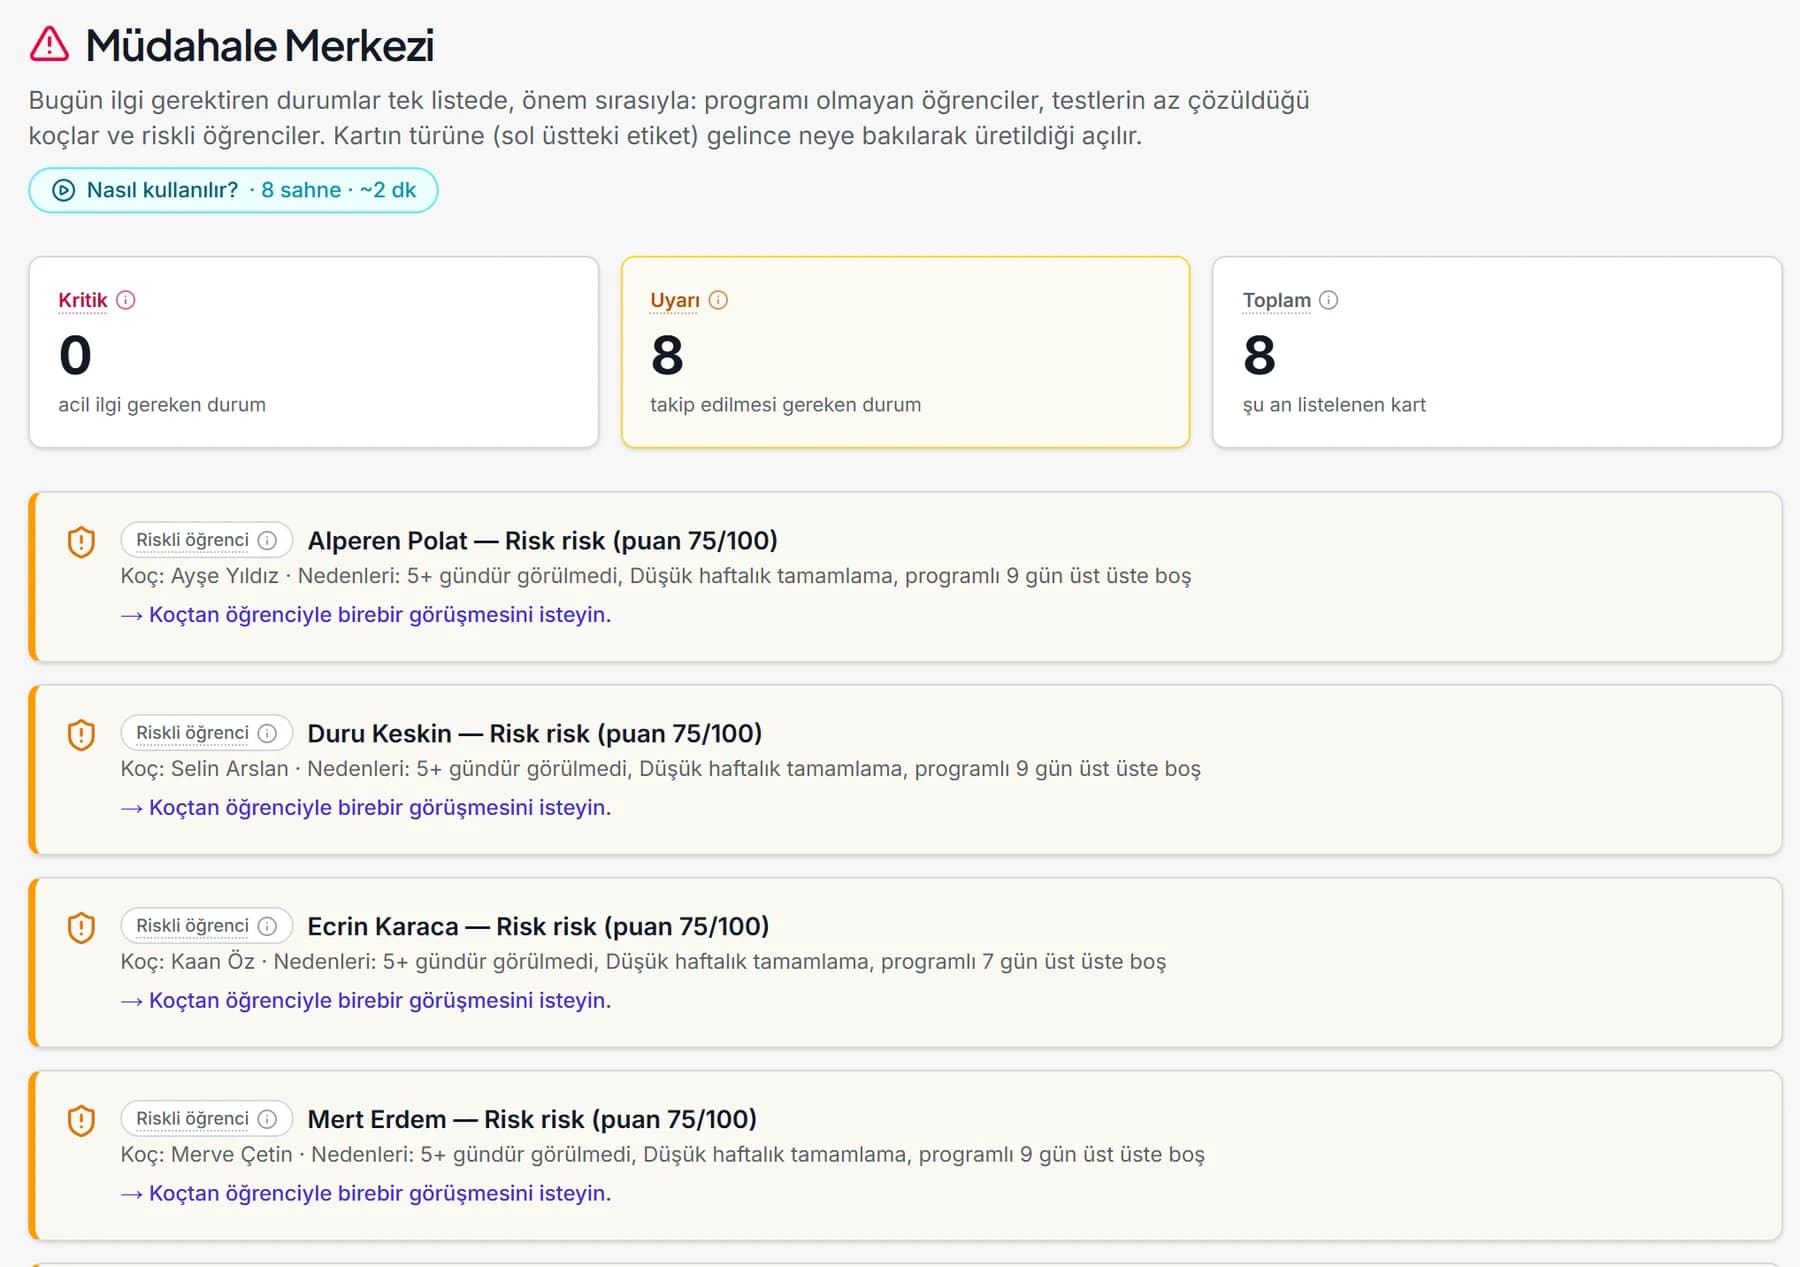Screen dimensions: 1800x1267
Task: Click the title 'Duru Keskin — Risk risk (puan 75/100)'
Action: point(535,734)
